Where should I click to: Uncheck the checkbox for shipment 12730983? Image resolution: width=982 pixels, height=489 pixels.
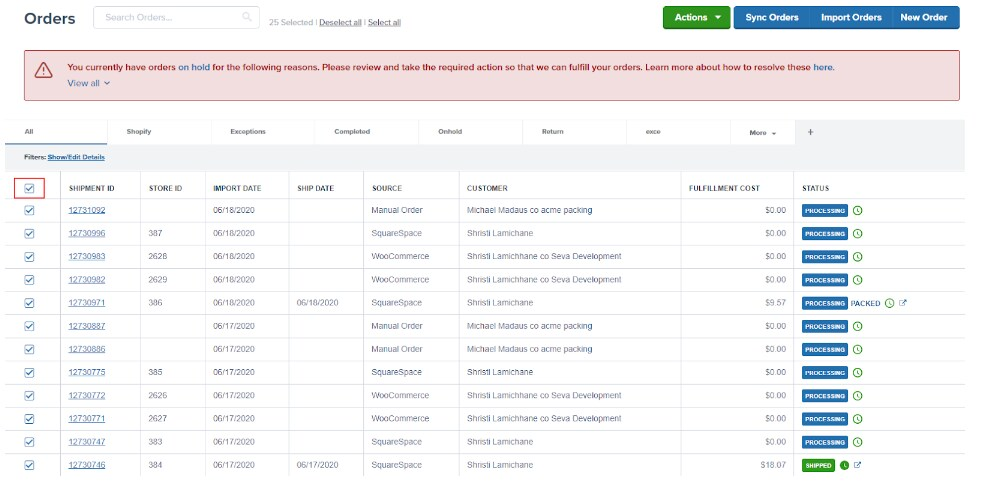tap(29, 257)
